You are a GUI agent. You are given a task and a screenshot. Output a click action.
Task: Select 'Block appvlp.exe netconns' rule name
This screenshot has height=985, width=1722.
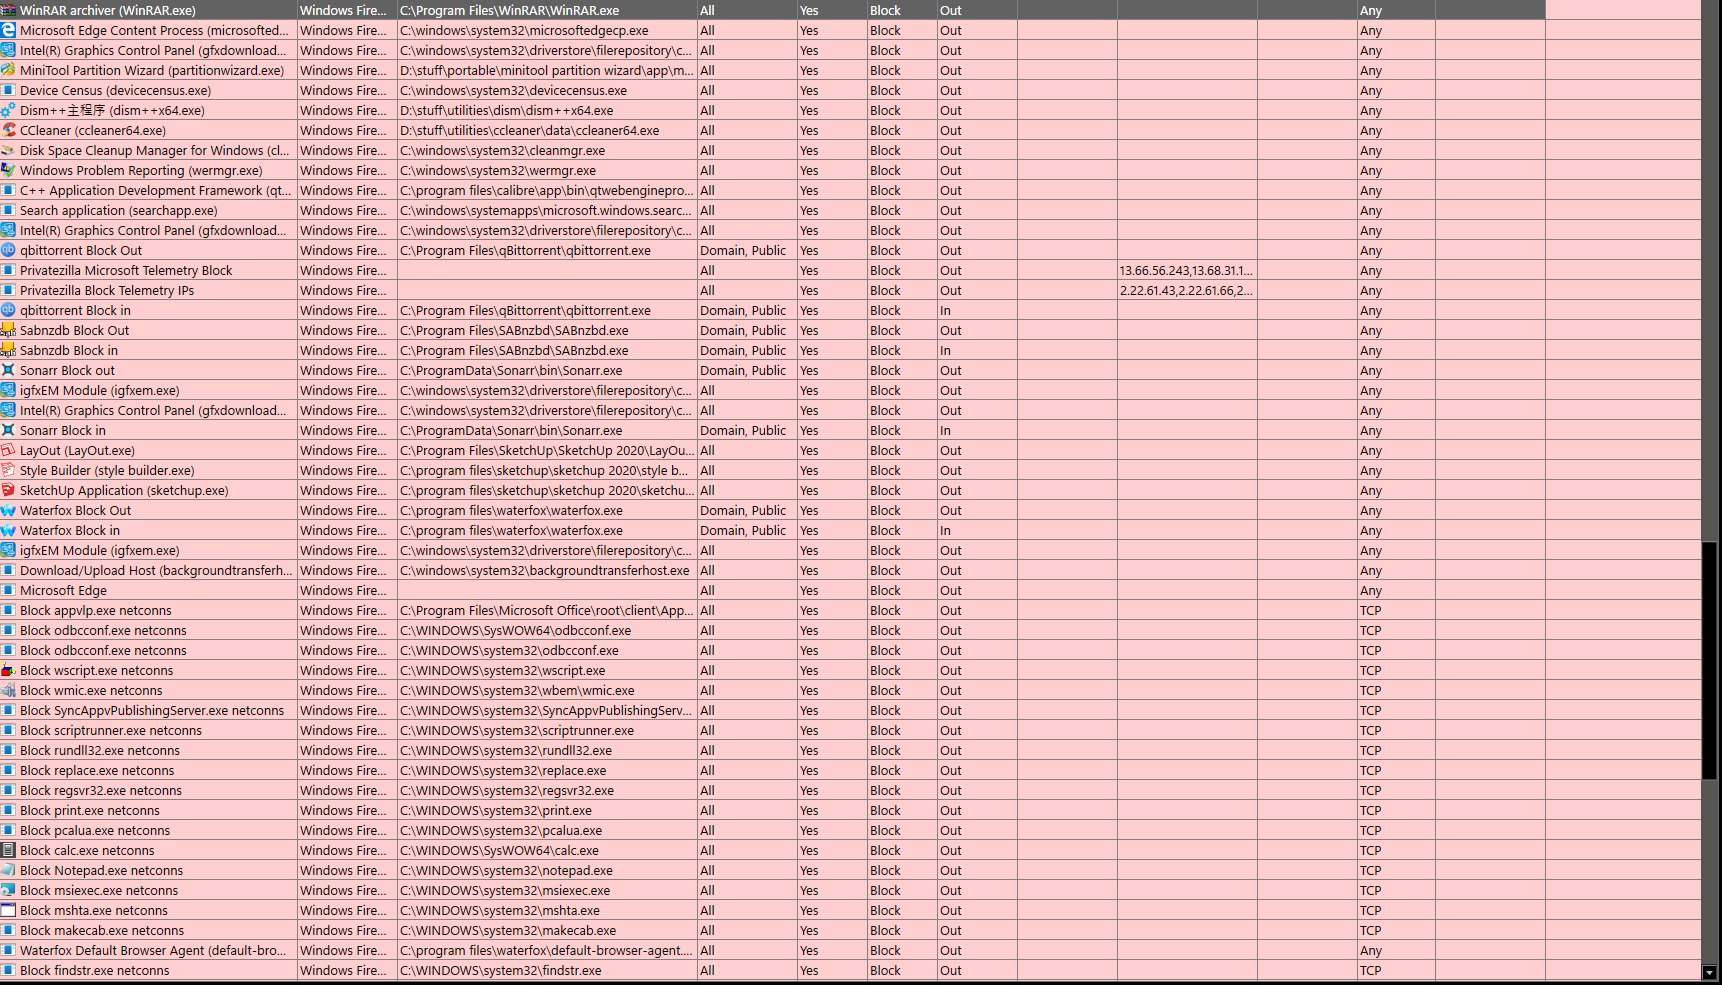(x=96, y=610)
